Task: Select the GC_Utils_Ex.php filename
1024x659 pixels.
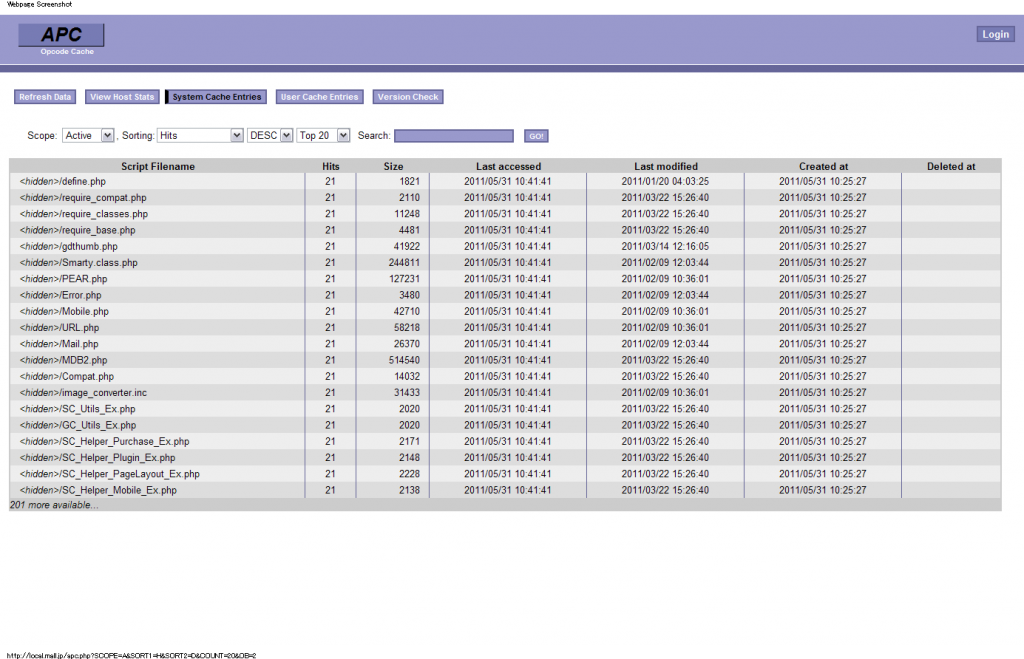Action: [x=78, y=425]
